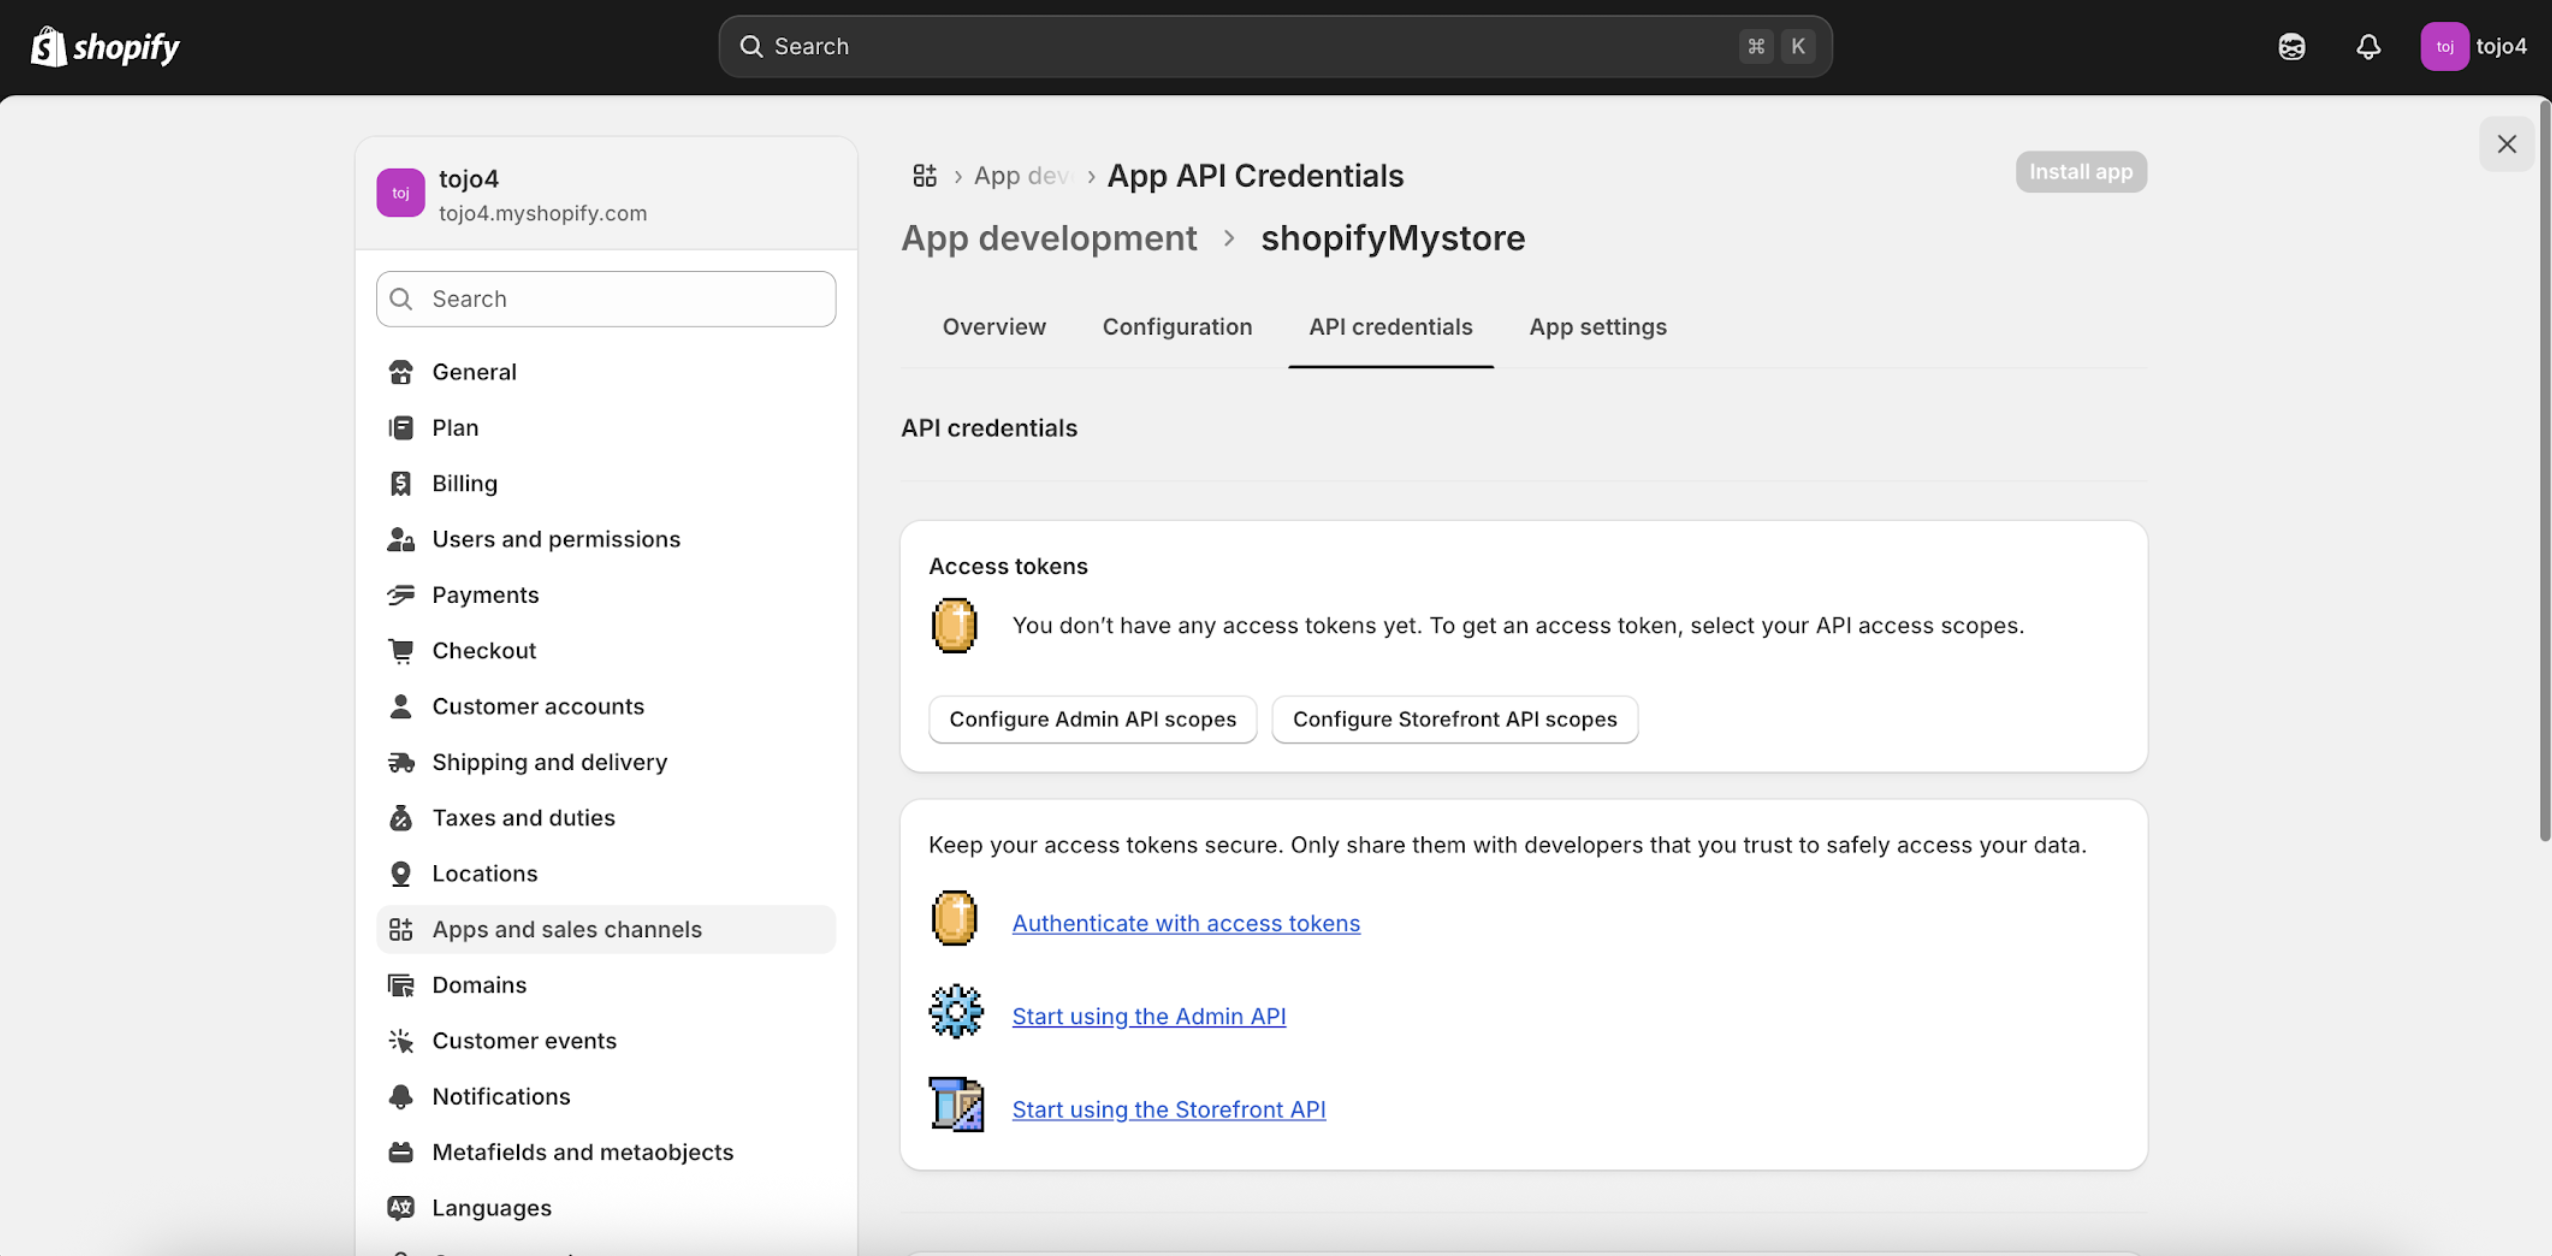
Task: Select Users and permissions in the sidebar
Action: [555, 539]
